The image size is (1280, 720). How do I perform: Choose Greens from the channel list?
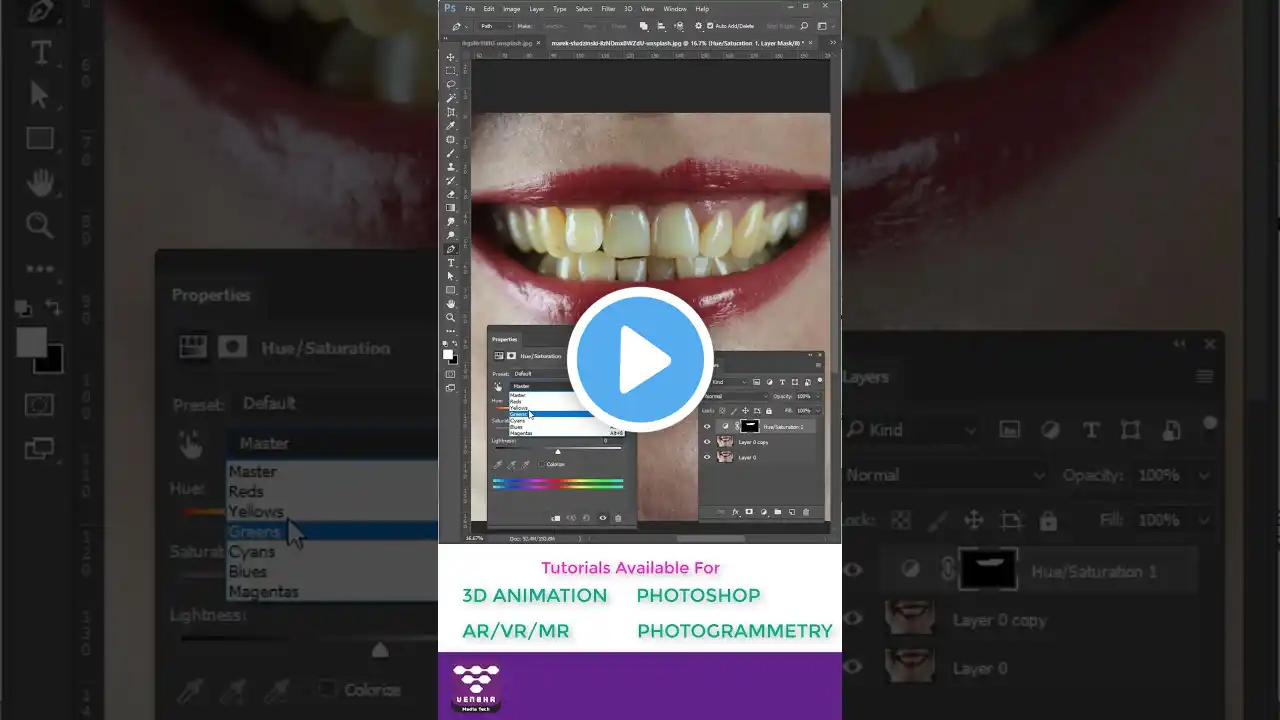[519, 414]
